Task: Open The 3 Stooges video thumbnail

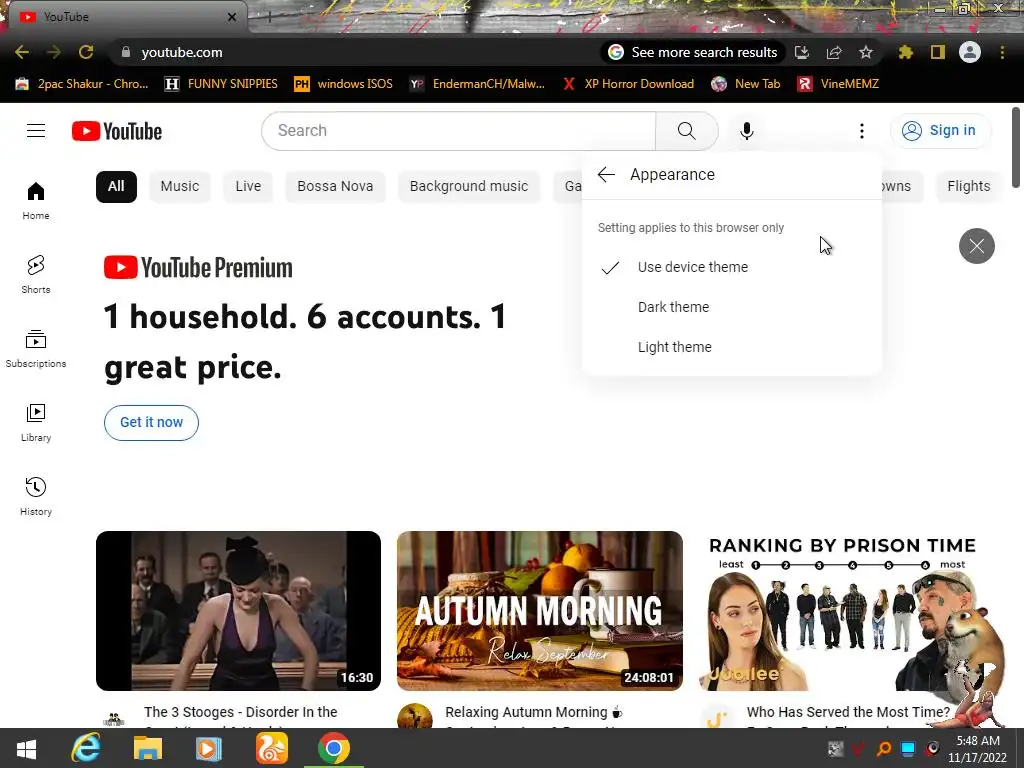Action: (238, 611)
